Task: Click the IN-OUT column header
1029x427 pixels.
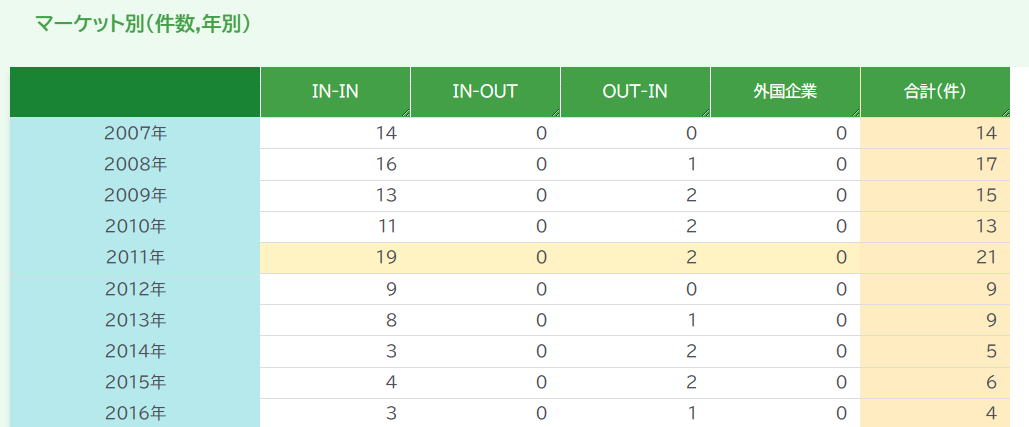Action: point(486,92)
